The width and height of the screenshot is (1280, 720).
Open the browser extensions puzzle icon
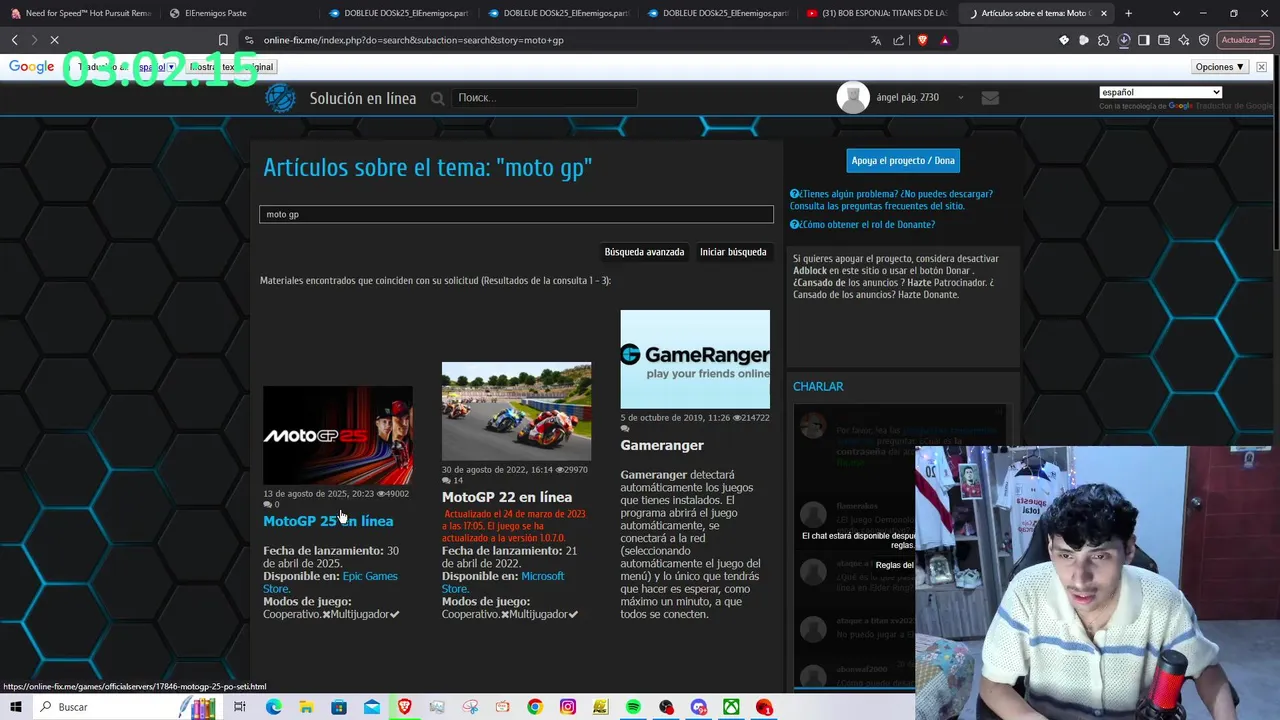click(x=1104, y=40)
